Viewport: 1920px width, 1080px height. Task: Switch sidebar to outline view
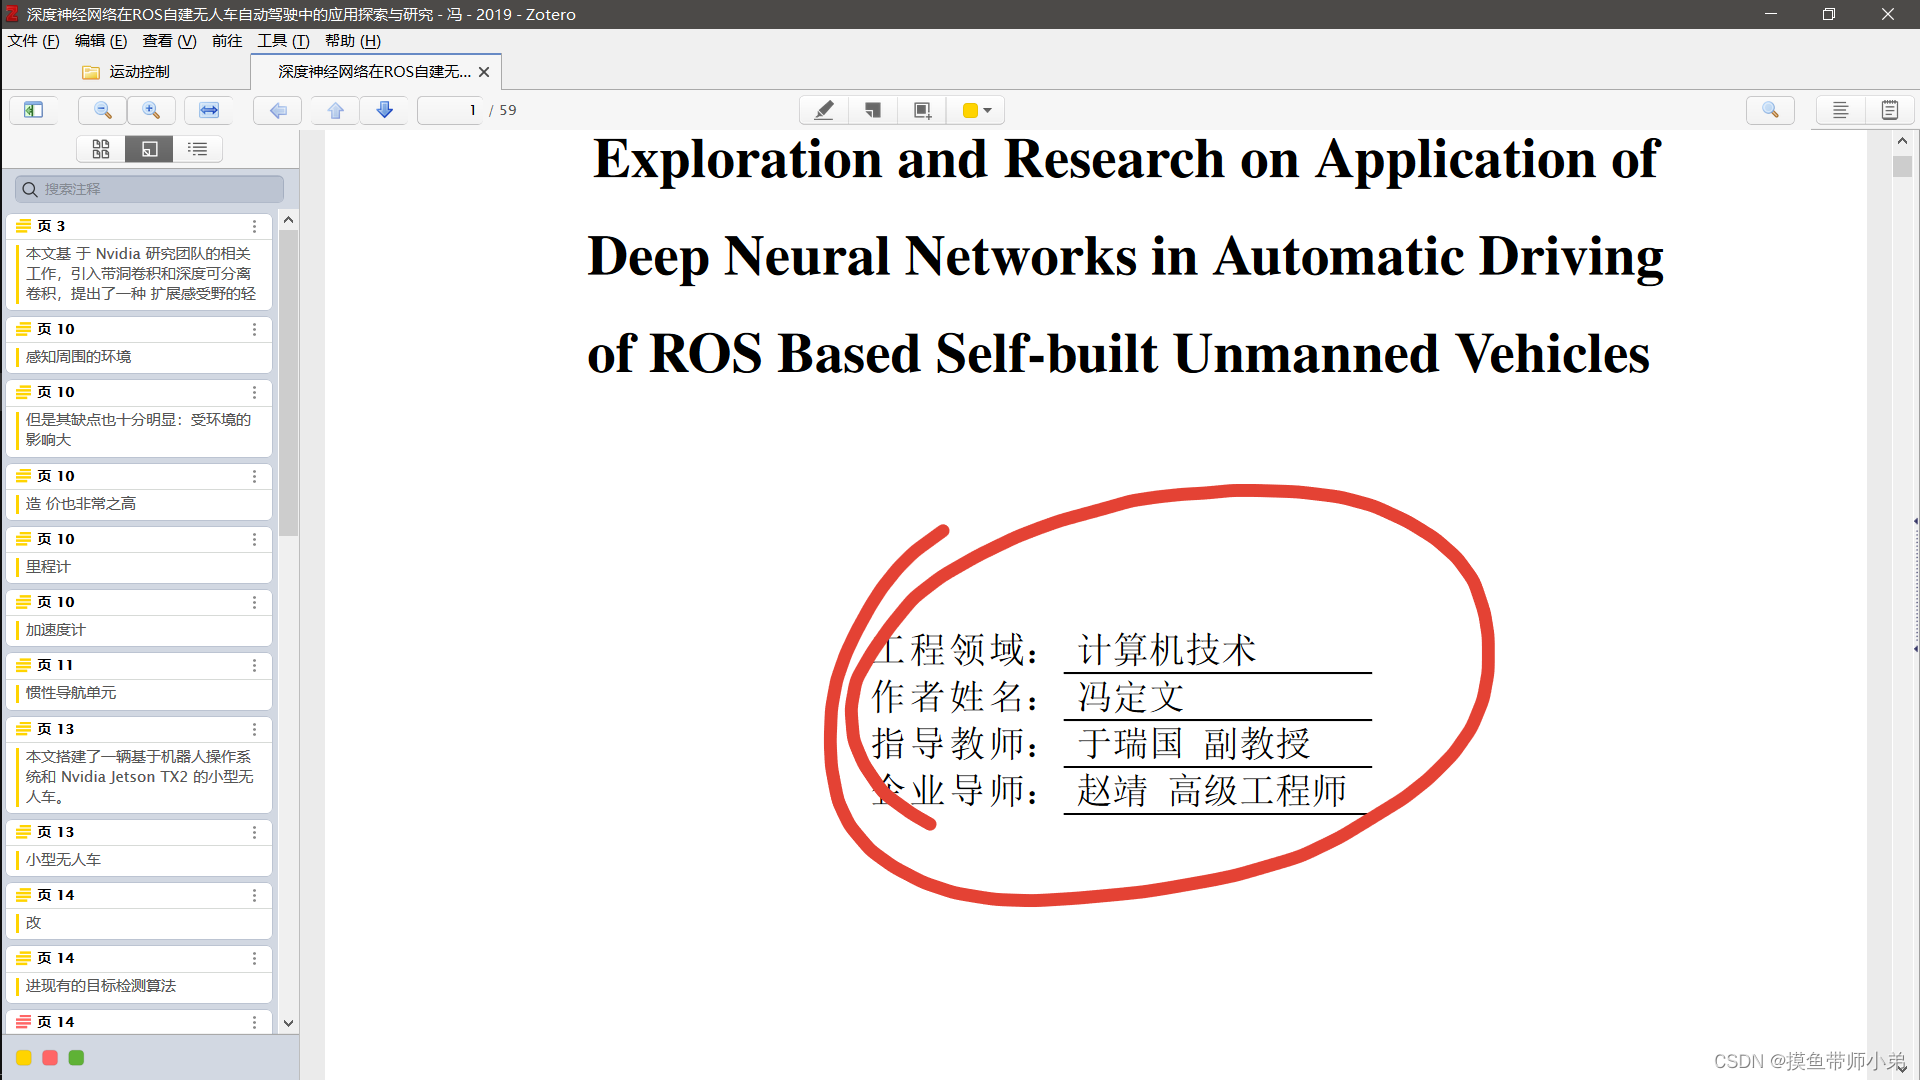(198, 149)
